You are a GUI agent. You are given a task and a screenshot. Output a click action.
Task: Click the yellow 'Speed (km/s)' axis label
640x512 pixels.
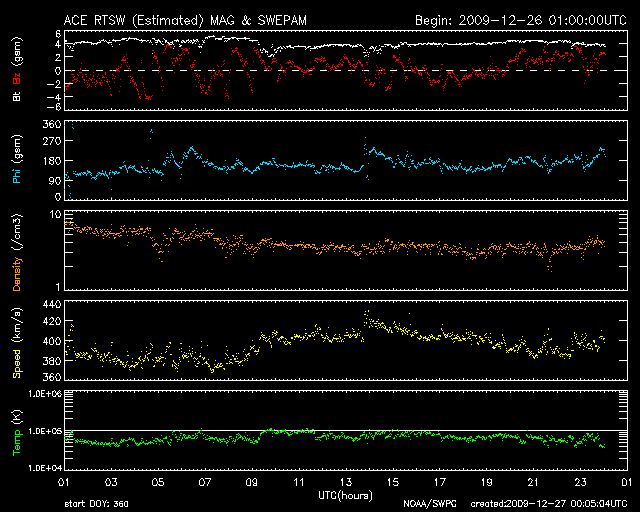tap(17, 343)
